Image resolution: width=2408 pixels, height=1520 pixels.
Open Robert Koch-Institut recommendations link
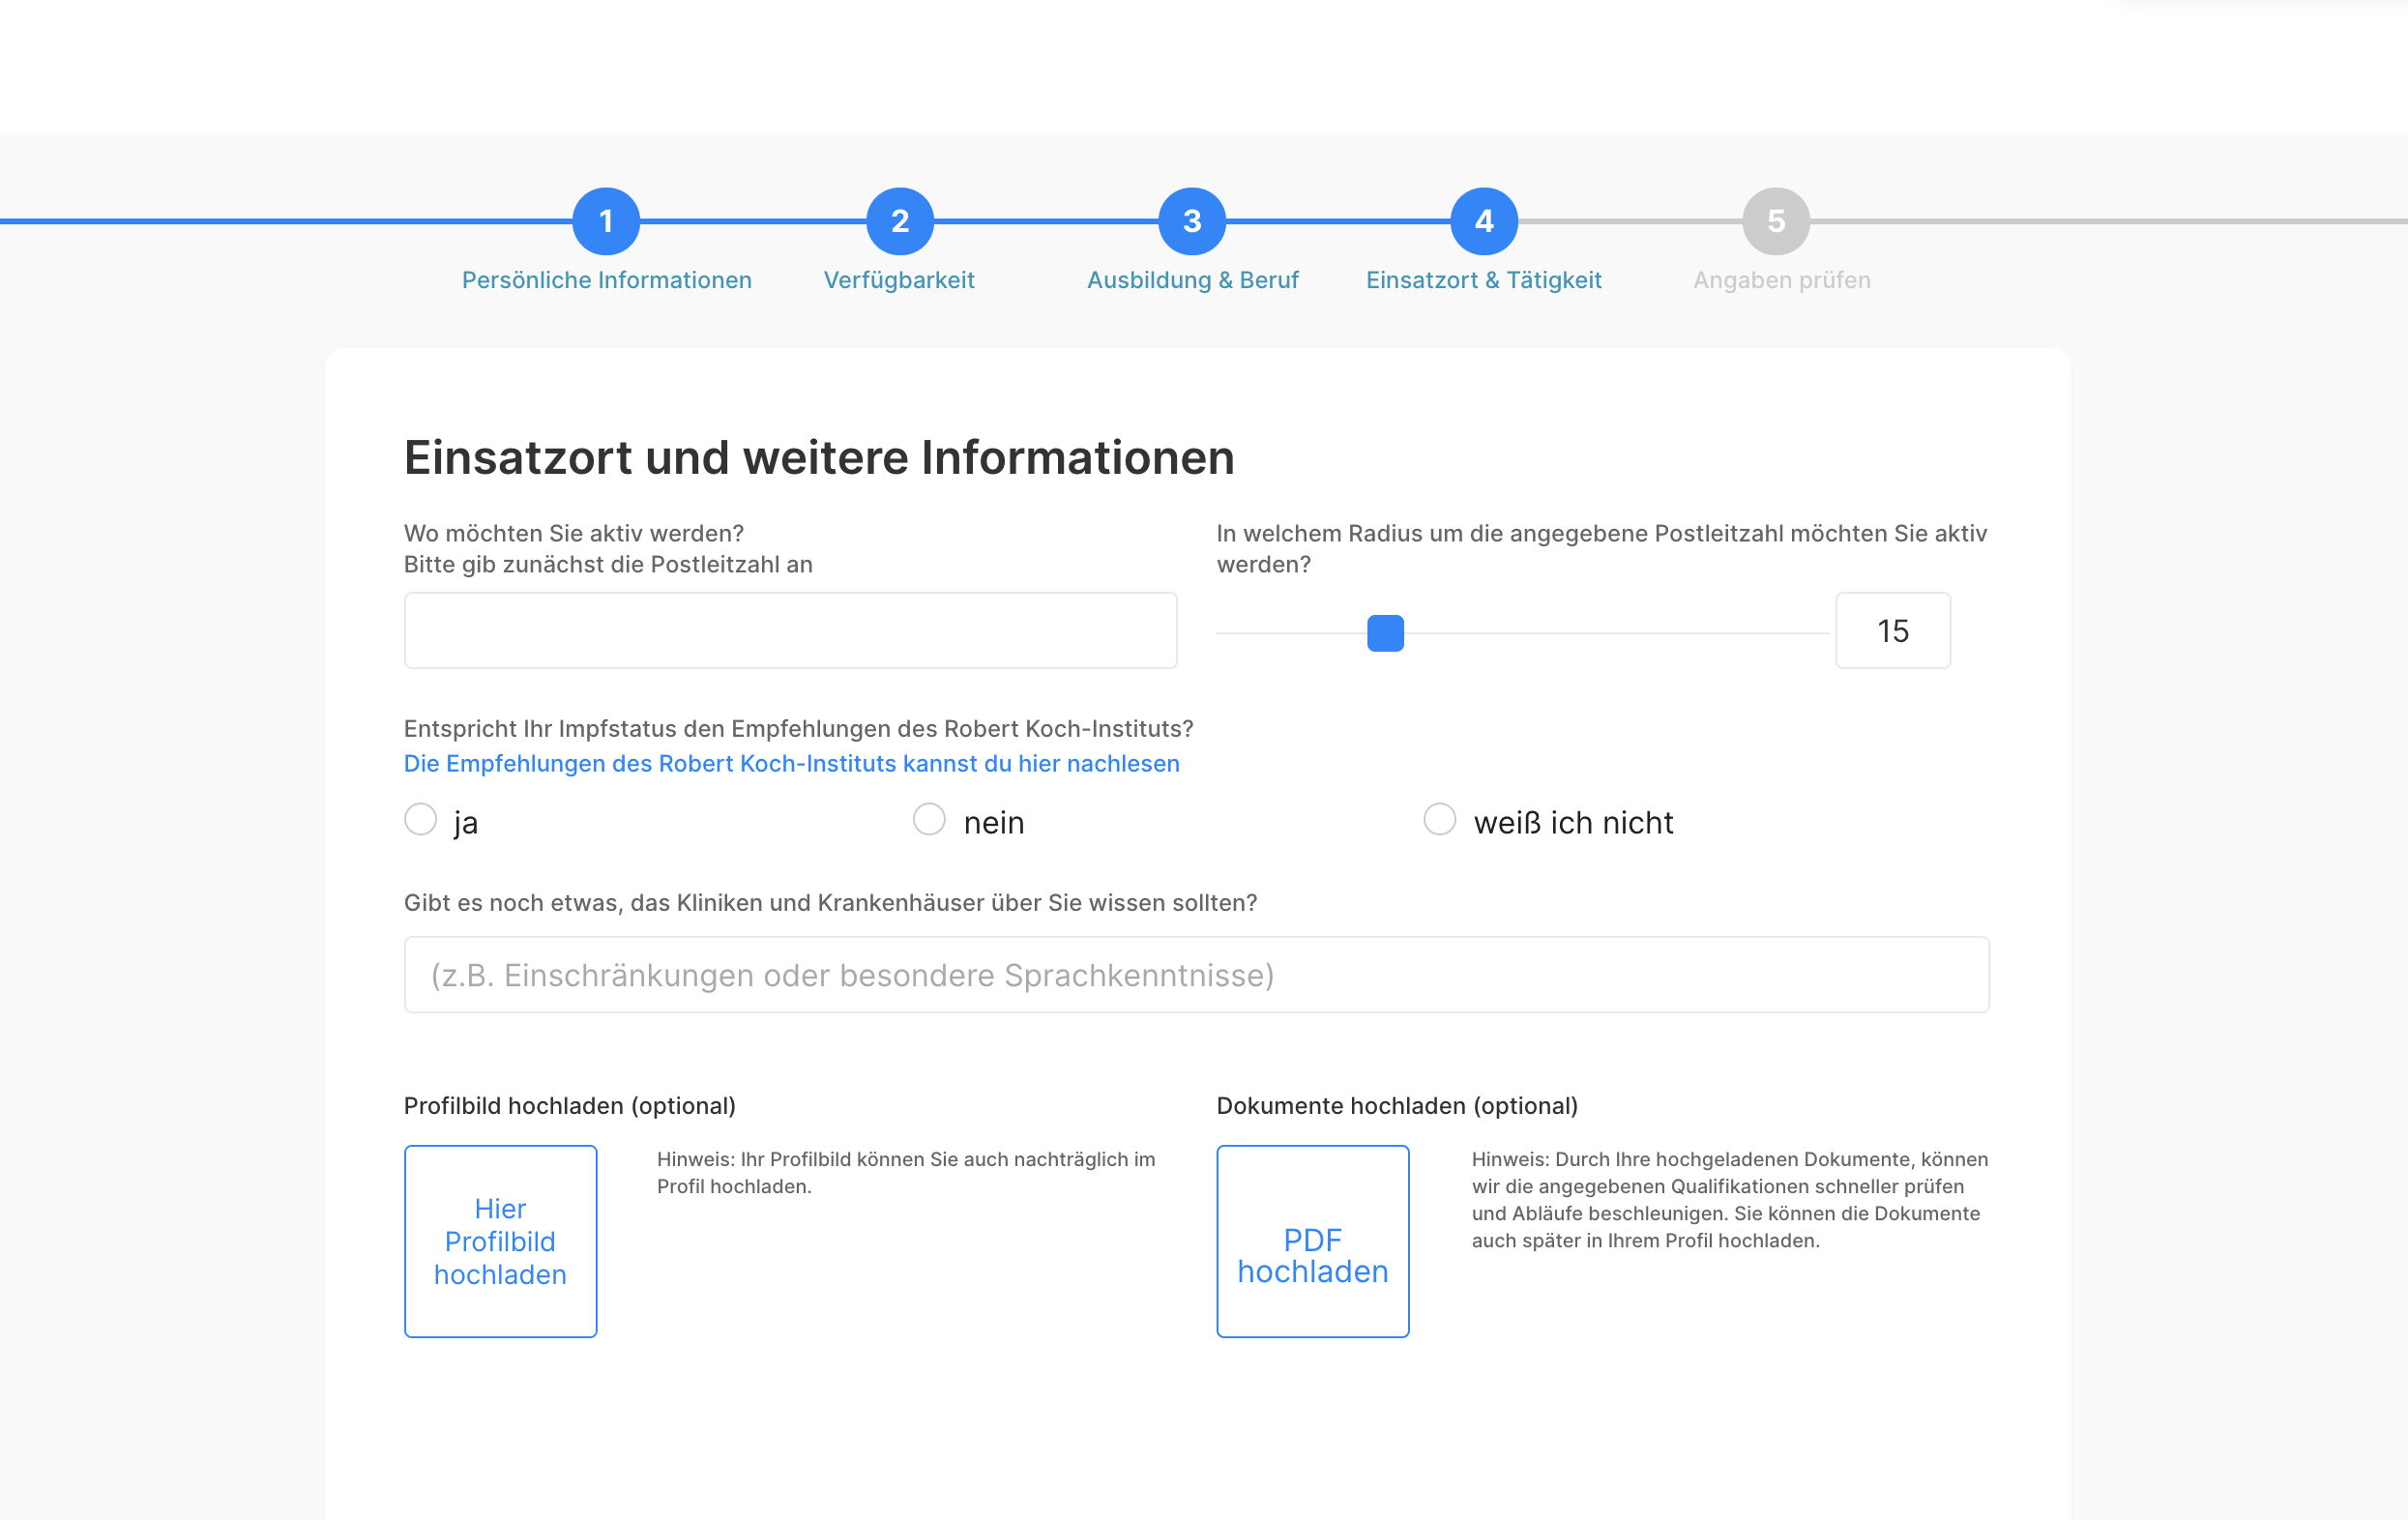791,763
